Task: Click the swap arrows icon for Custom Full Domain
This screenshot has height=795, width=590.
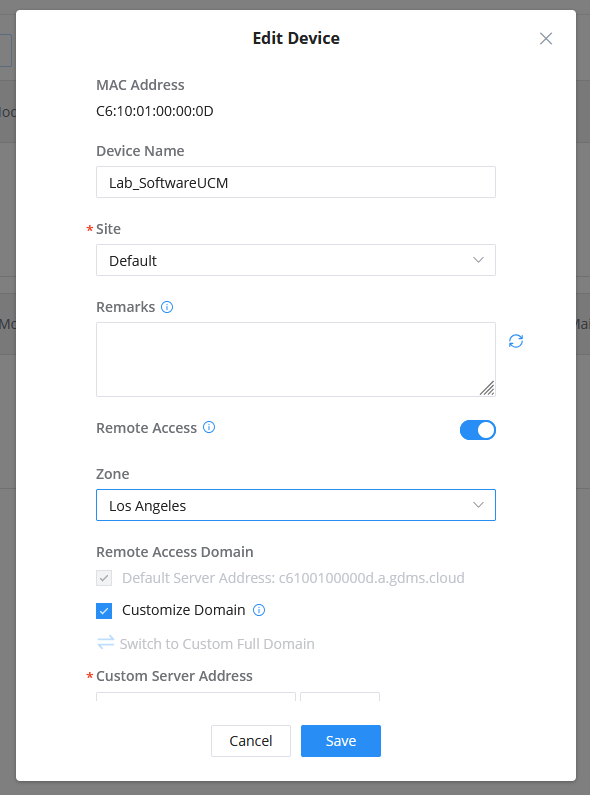Action: [x=105, y=643]
